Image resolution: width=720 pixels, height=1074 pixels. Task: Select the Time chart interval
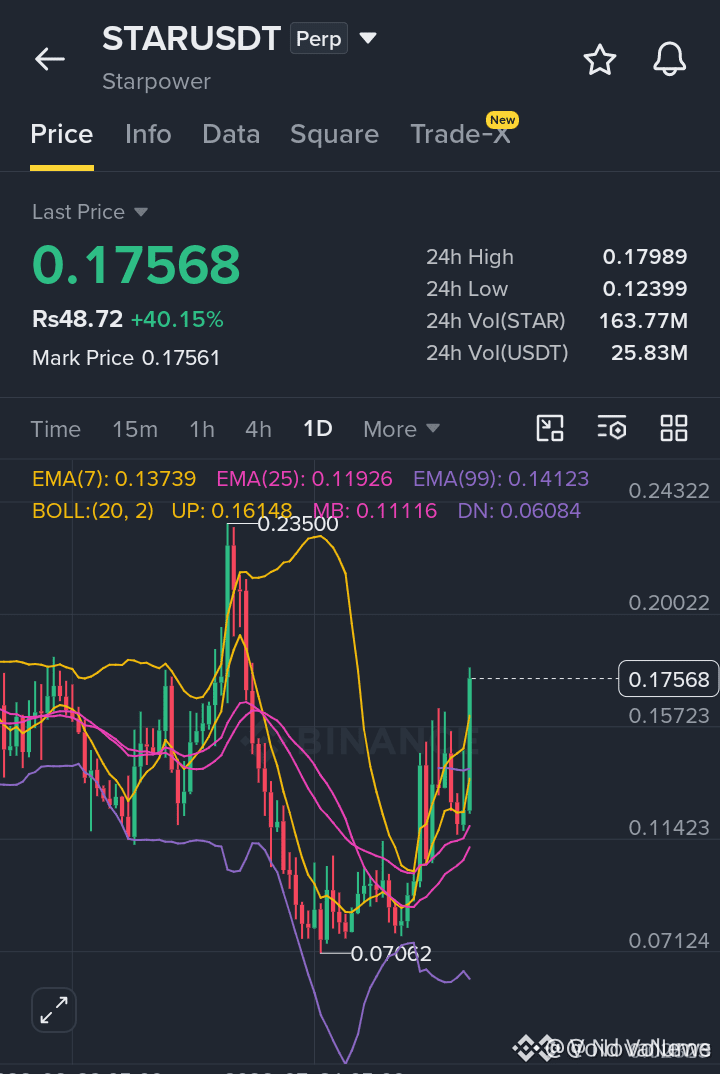(x=55, y=429)
